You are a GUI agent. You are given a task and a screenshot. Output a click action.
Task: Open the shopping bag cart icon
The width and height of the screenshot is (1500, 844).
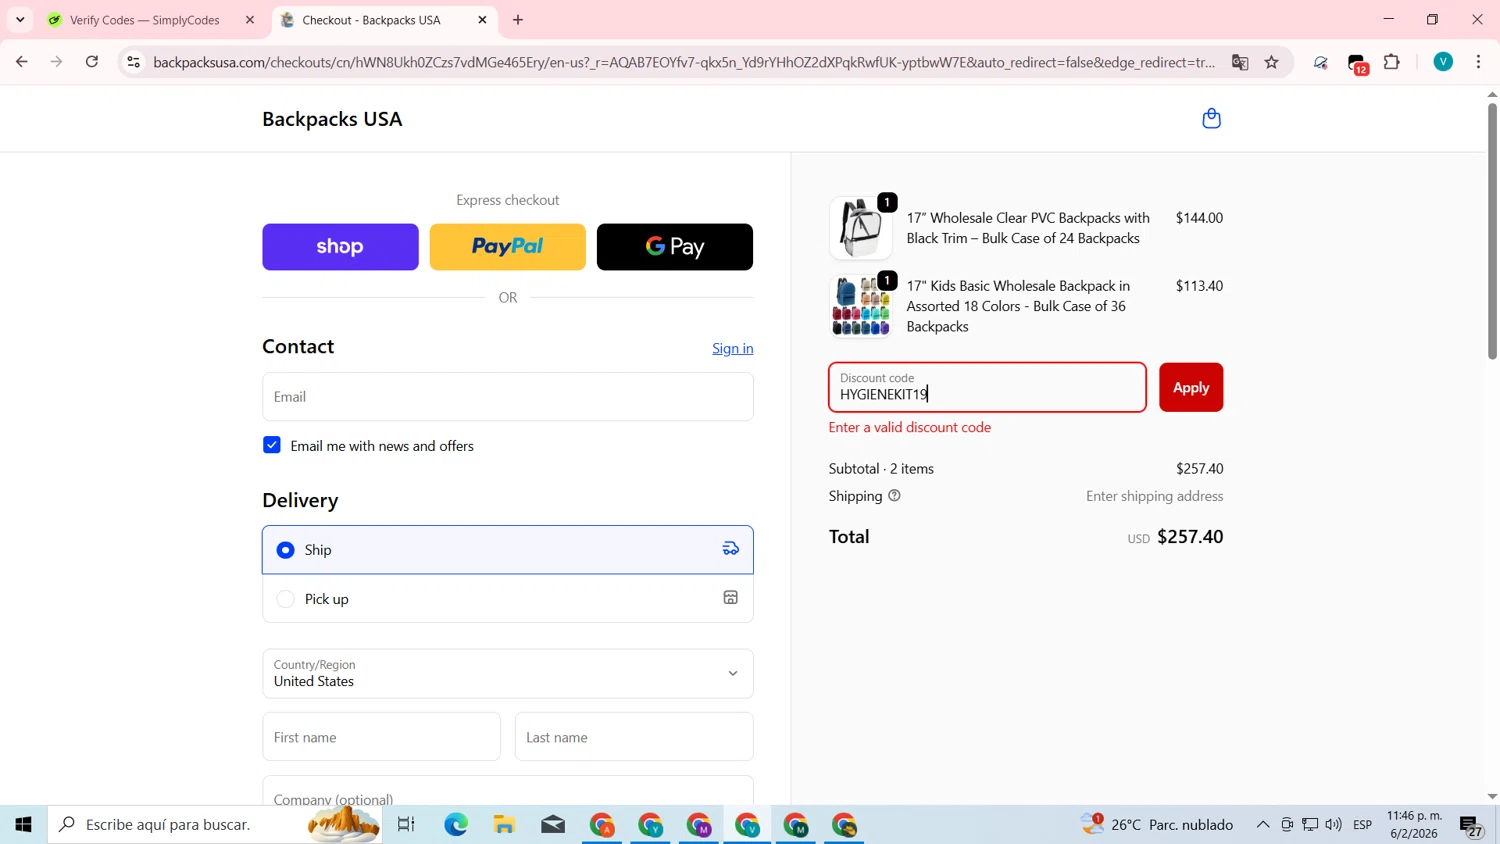click(1211, 119)
